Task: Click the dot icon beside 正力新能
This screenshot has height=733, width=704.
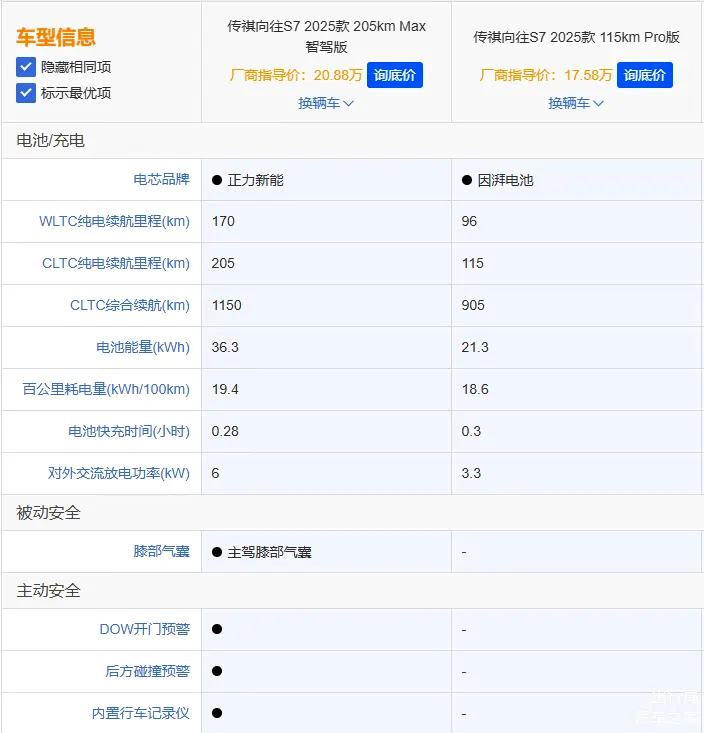Action: coord(217,181)
